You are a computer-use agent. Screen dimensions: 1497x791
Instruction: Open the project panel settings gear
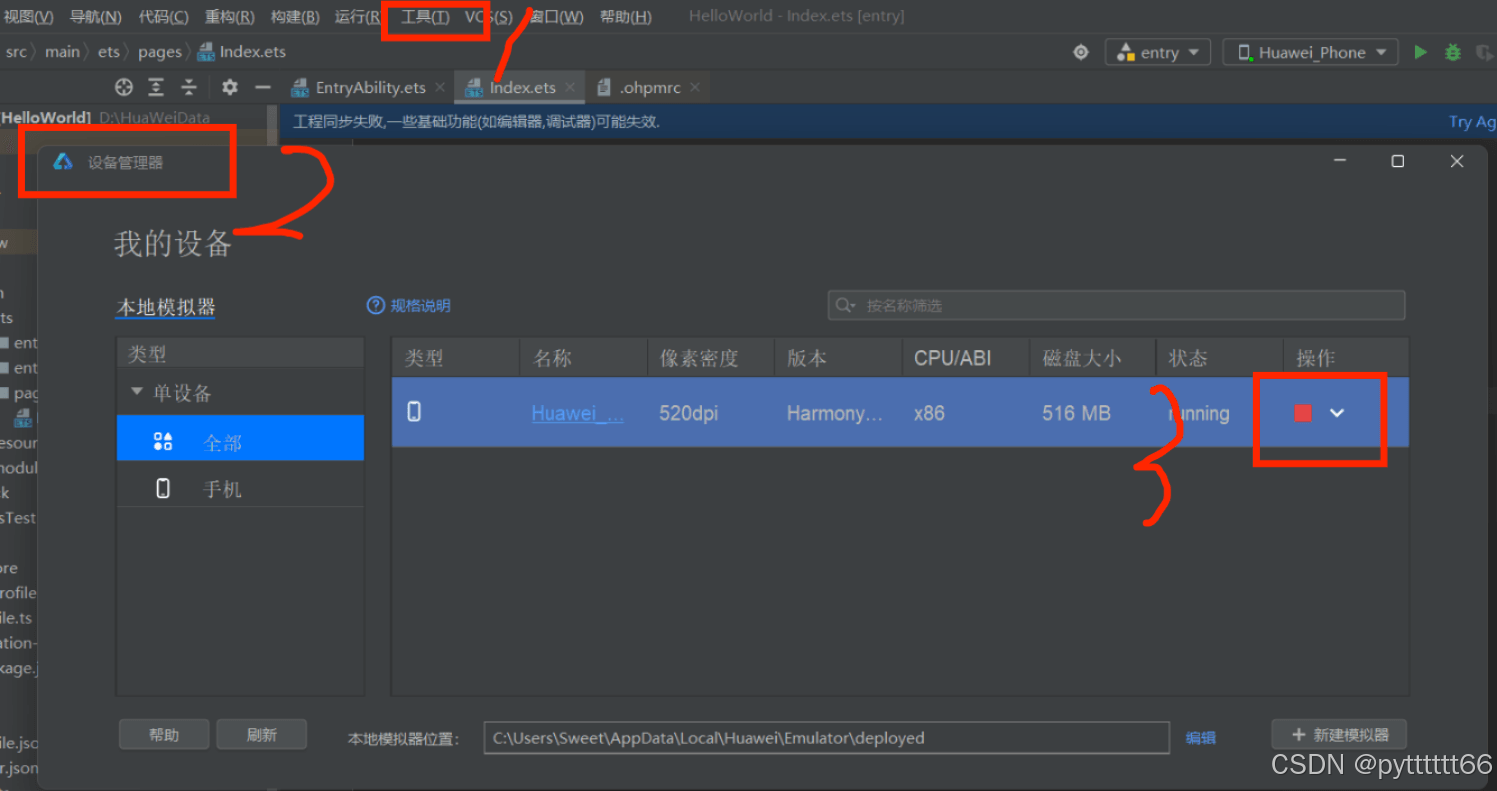(230, 87)
